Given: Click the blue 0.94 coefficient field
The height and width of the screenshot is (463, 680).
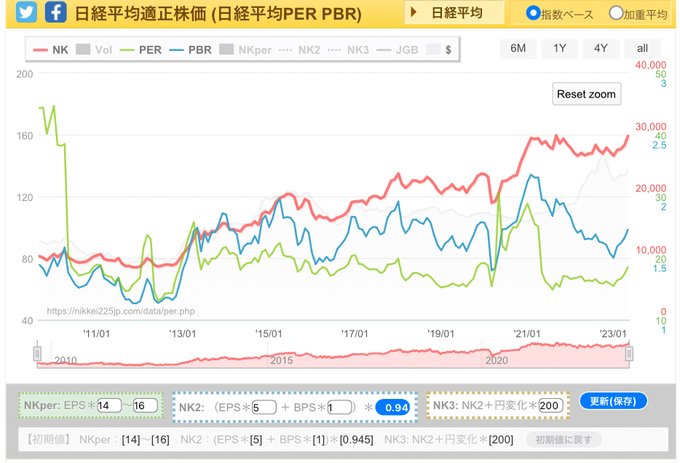Looking at the screenshot, I should coord(392,408).
